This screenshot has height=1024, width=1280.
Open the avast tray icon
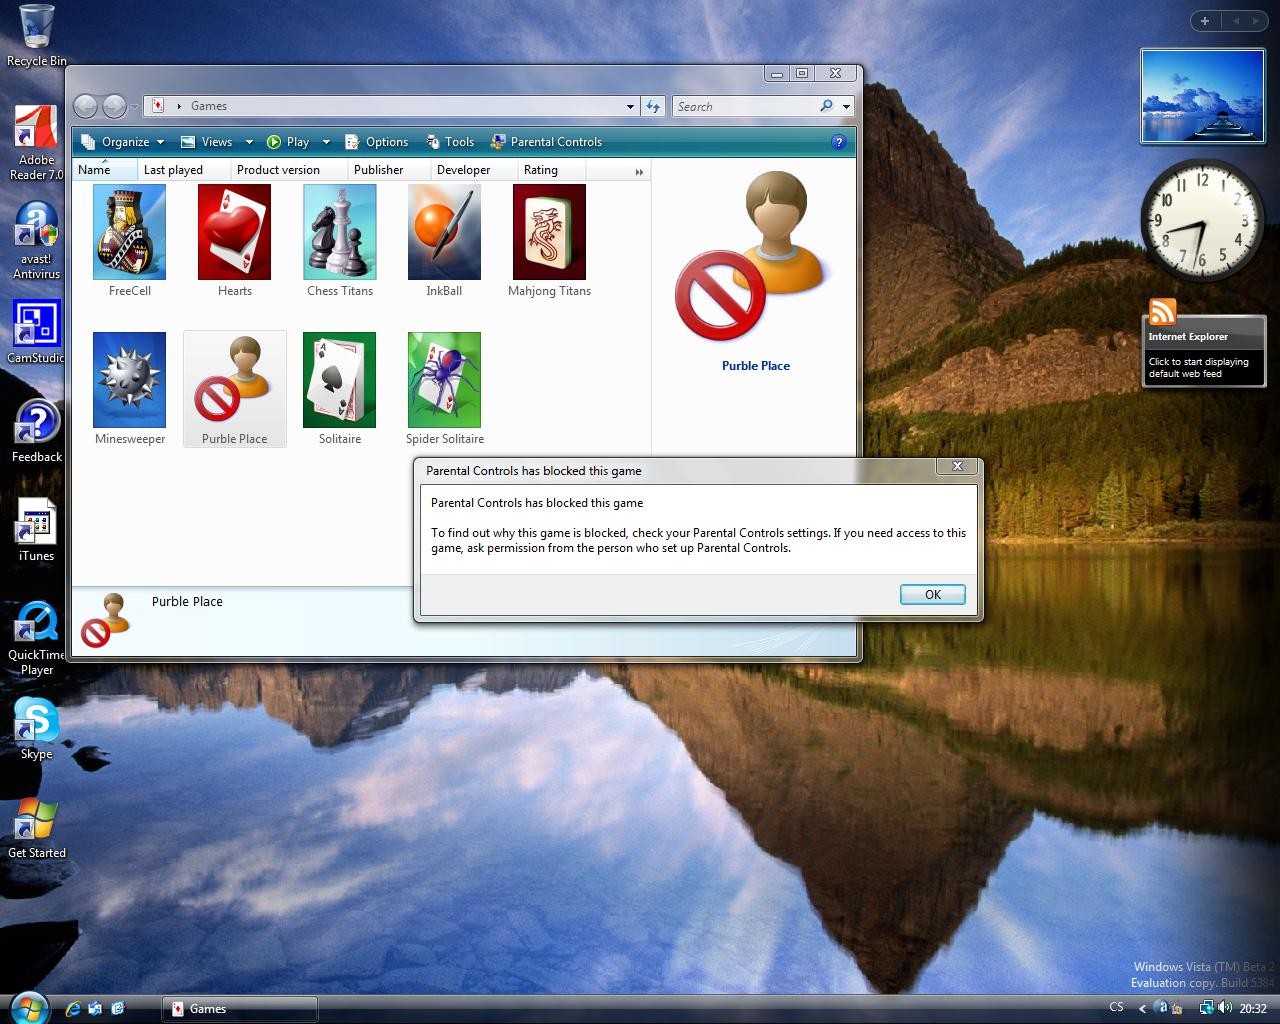(x=1160, y=1008)
